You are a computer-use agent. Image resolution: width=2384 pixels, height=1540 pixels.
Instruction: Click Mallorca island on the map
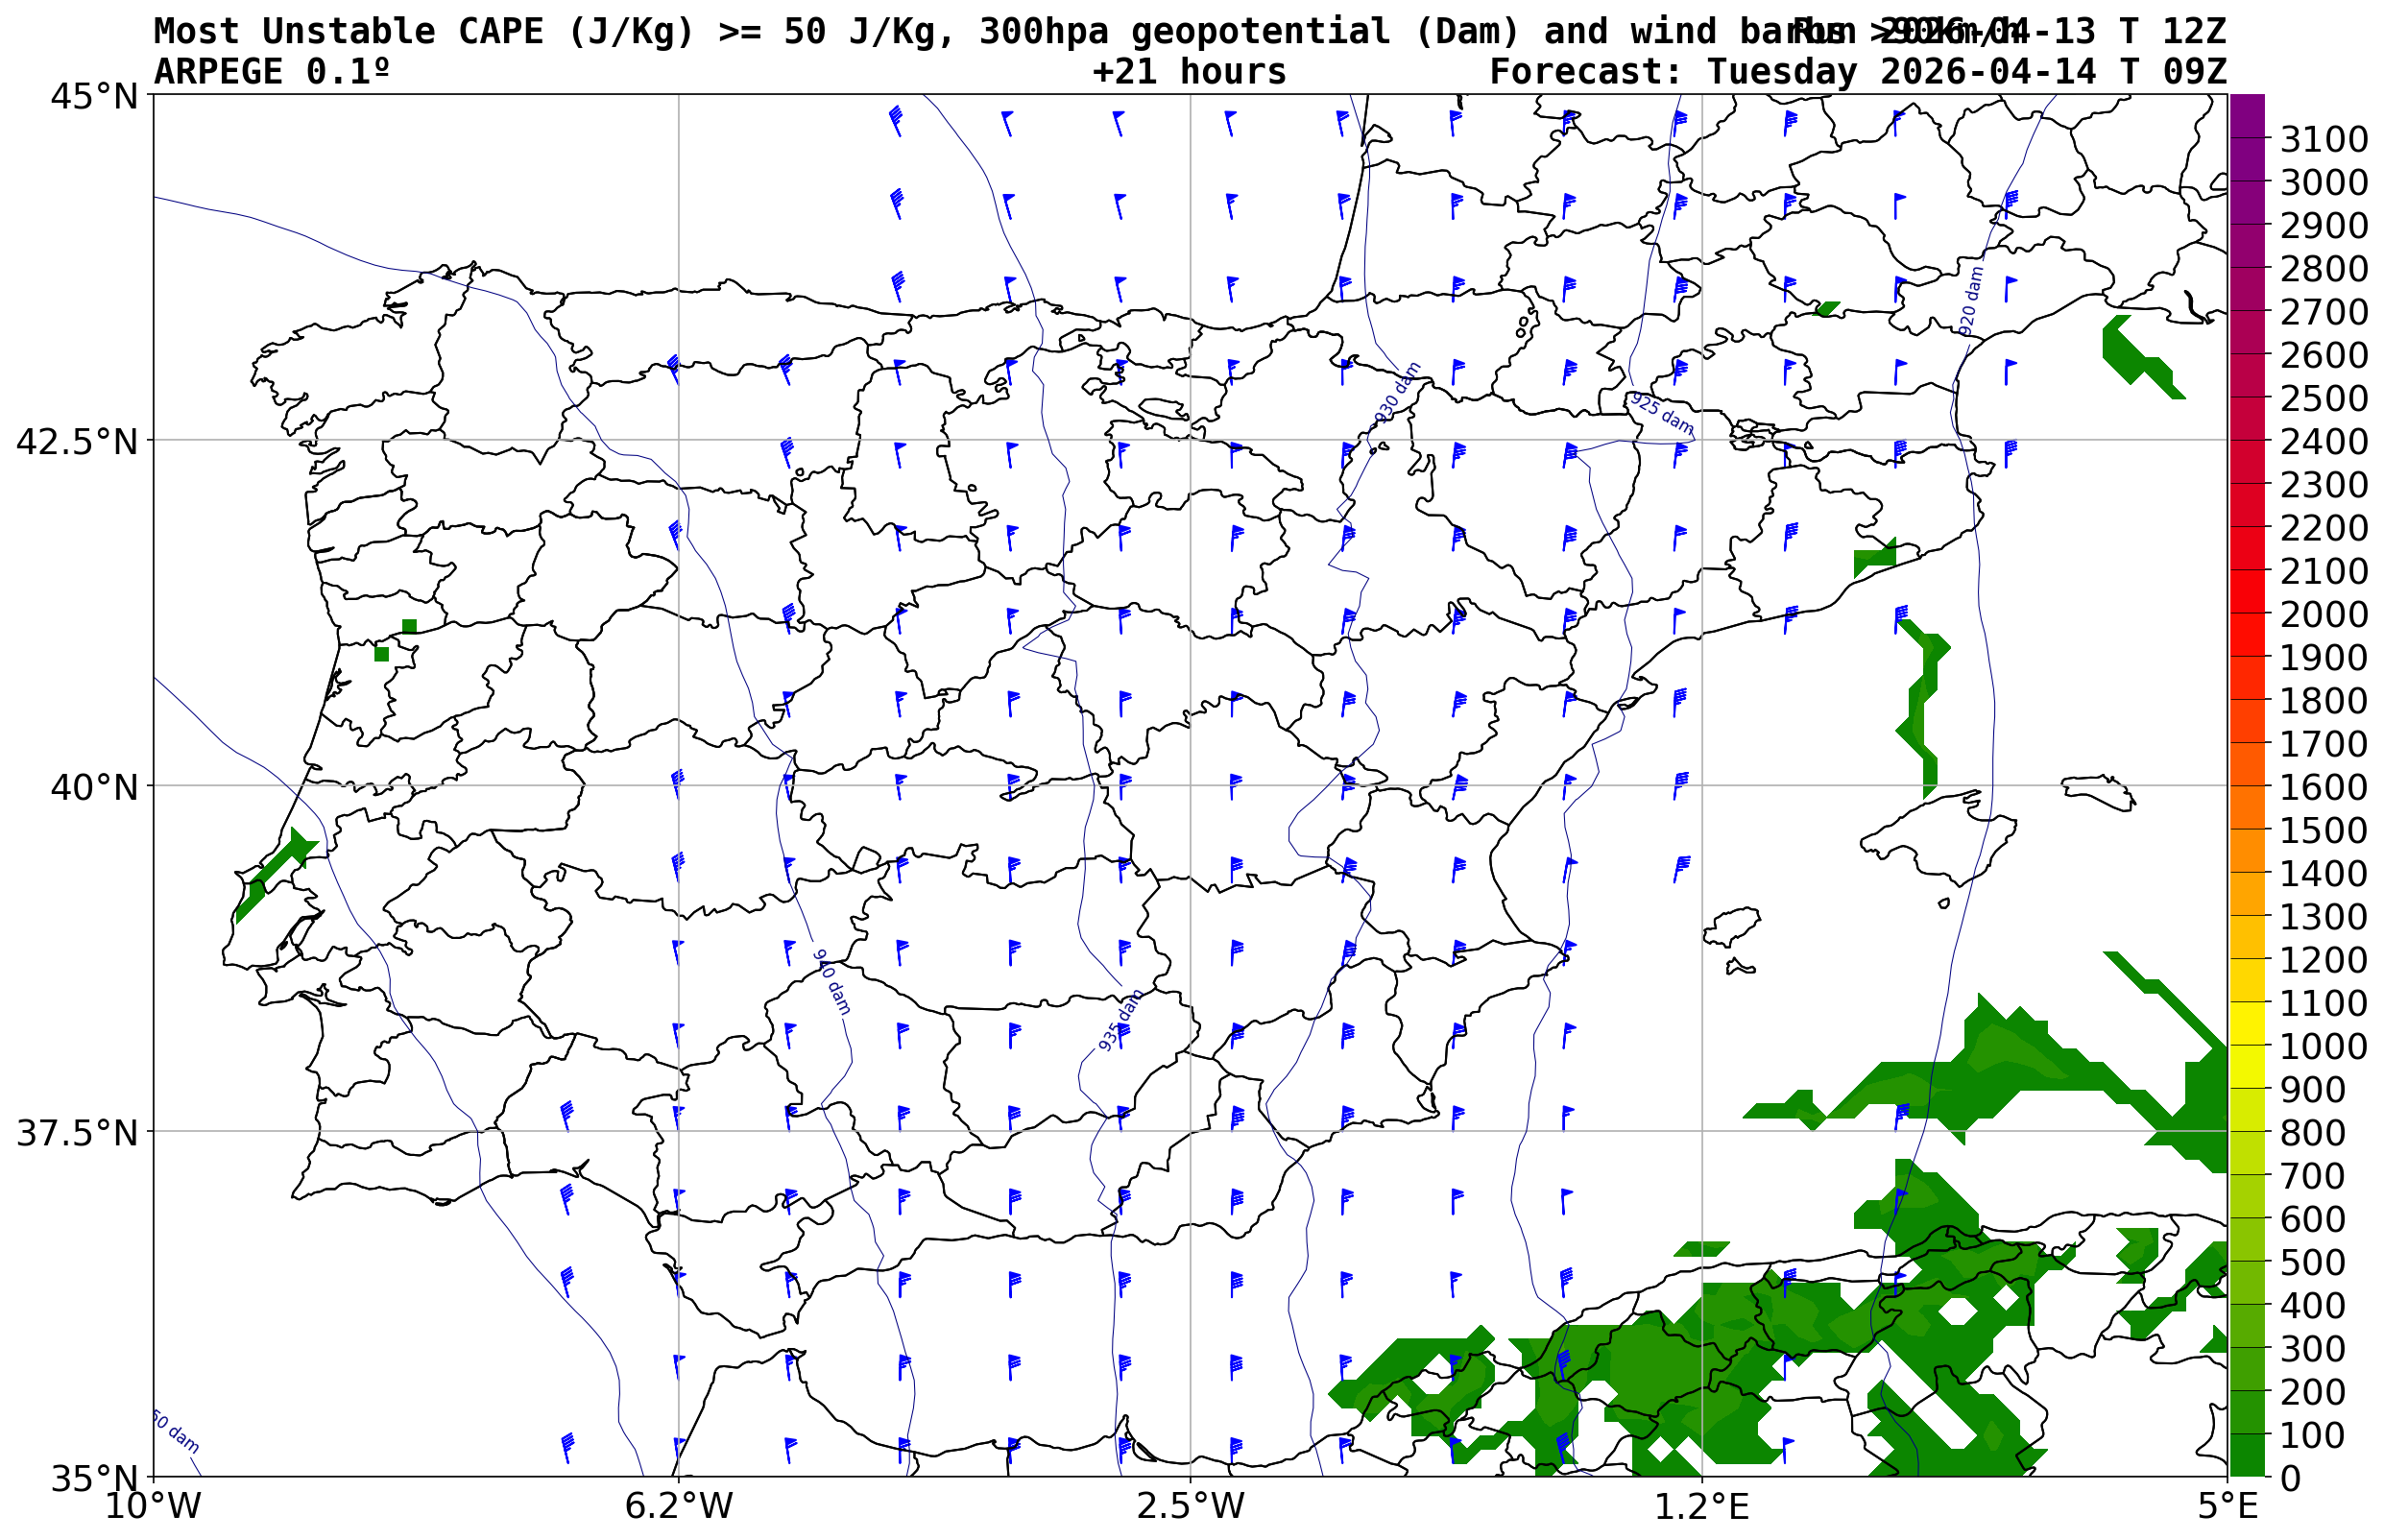tap(1940, 838)
